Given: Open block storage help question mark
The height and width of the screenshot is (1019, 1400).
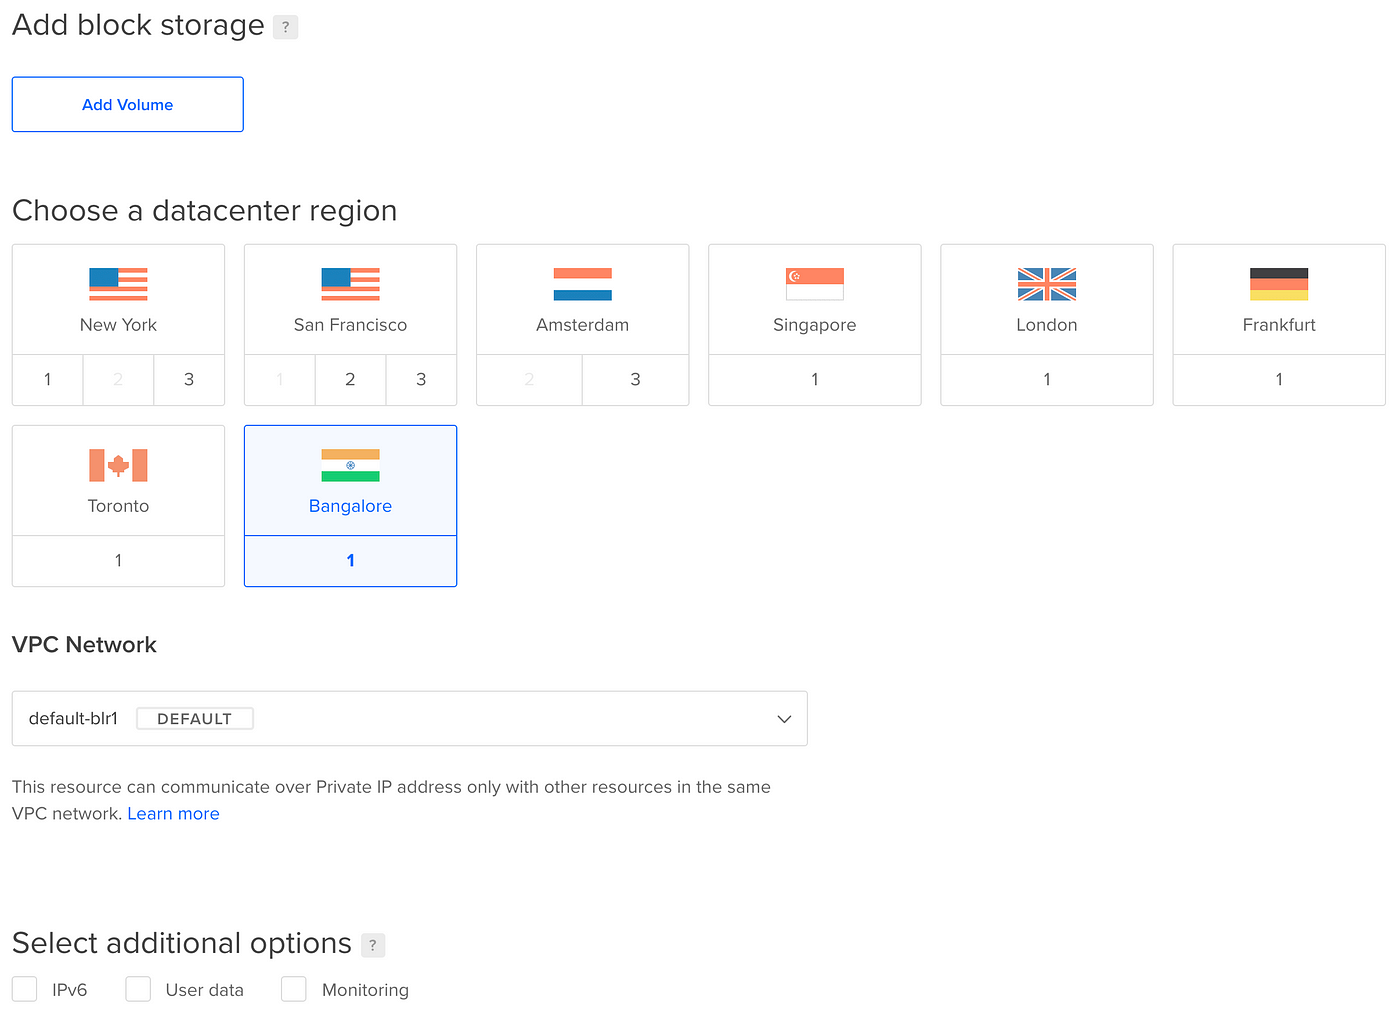Looking at the screenshot, I should [x=285, y=27].
